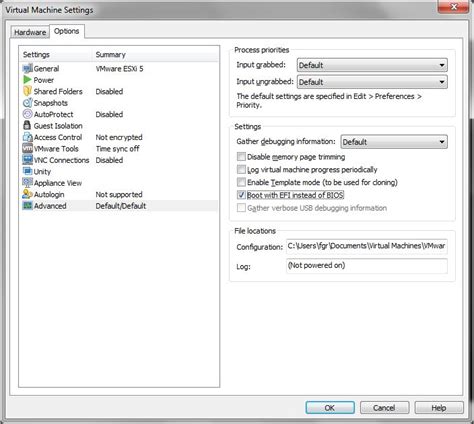Click the Unity icon

(x=27, y=171)
